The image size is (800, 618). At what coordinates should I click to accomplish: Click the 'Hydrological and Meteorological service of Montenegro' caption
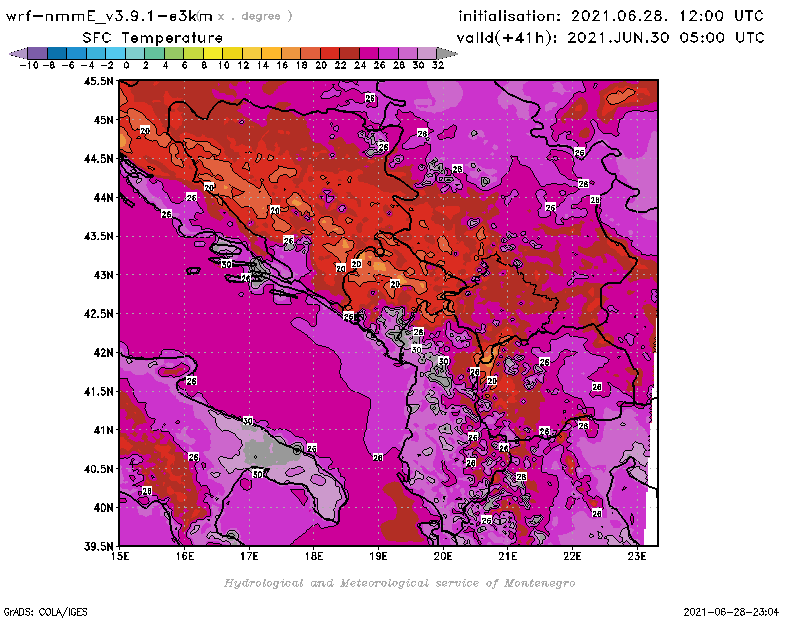399,583
